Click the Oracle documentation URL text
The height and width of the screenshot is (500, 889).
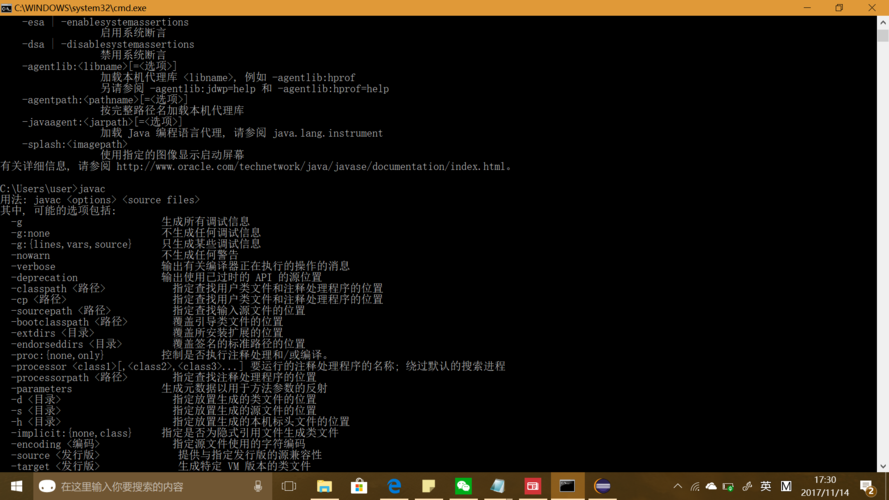click(311, 167)
